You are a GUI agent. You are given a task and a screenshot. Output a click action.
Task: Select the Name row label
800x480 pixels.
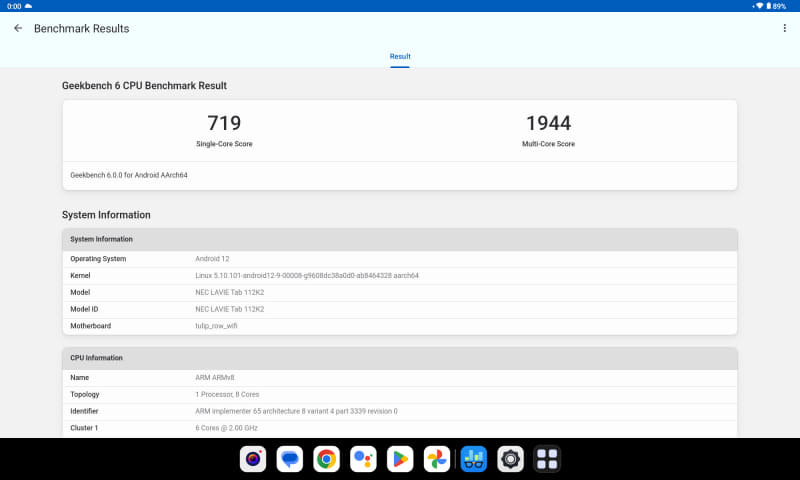pyautogui.click(x=80, y=377)
